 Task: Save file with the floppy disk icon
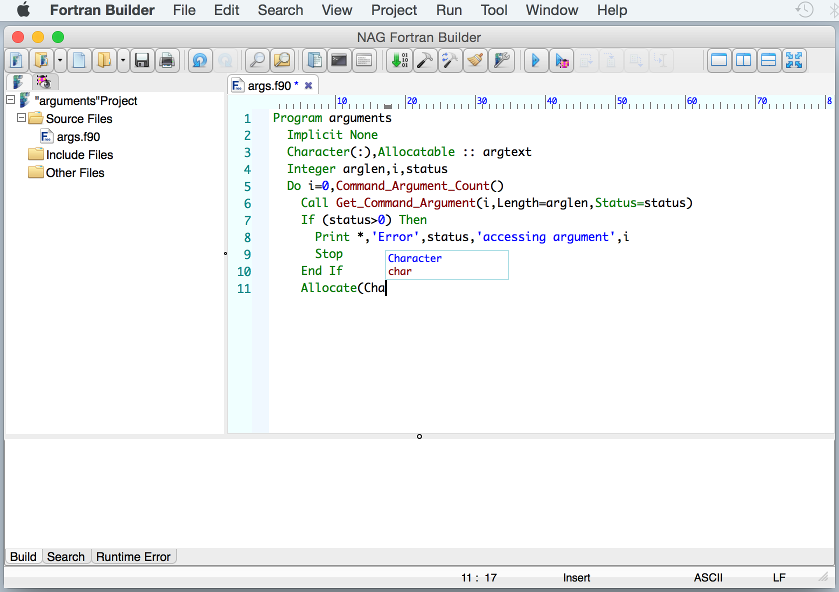point(142,60)
